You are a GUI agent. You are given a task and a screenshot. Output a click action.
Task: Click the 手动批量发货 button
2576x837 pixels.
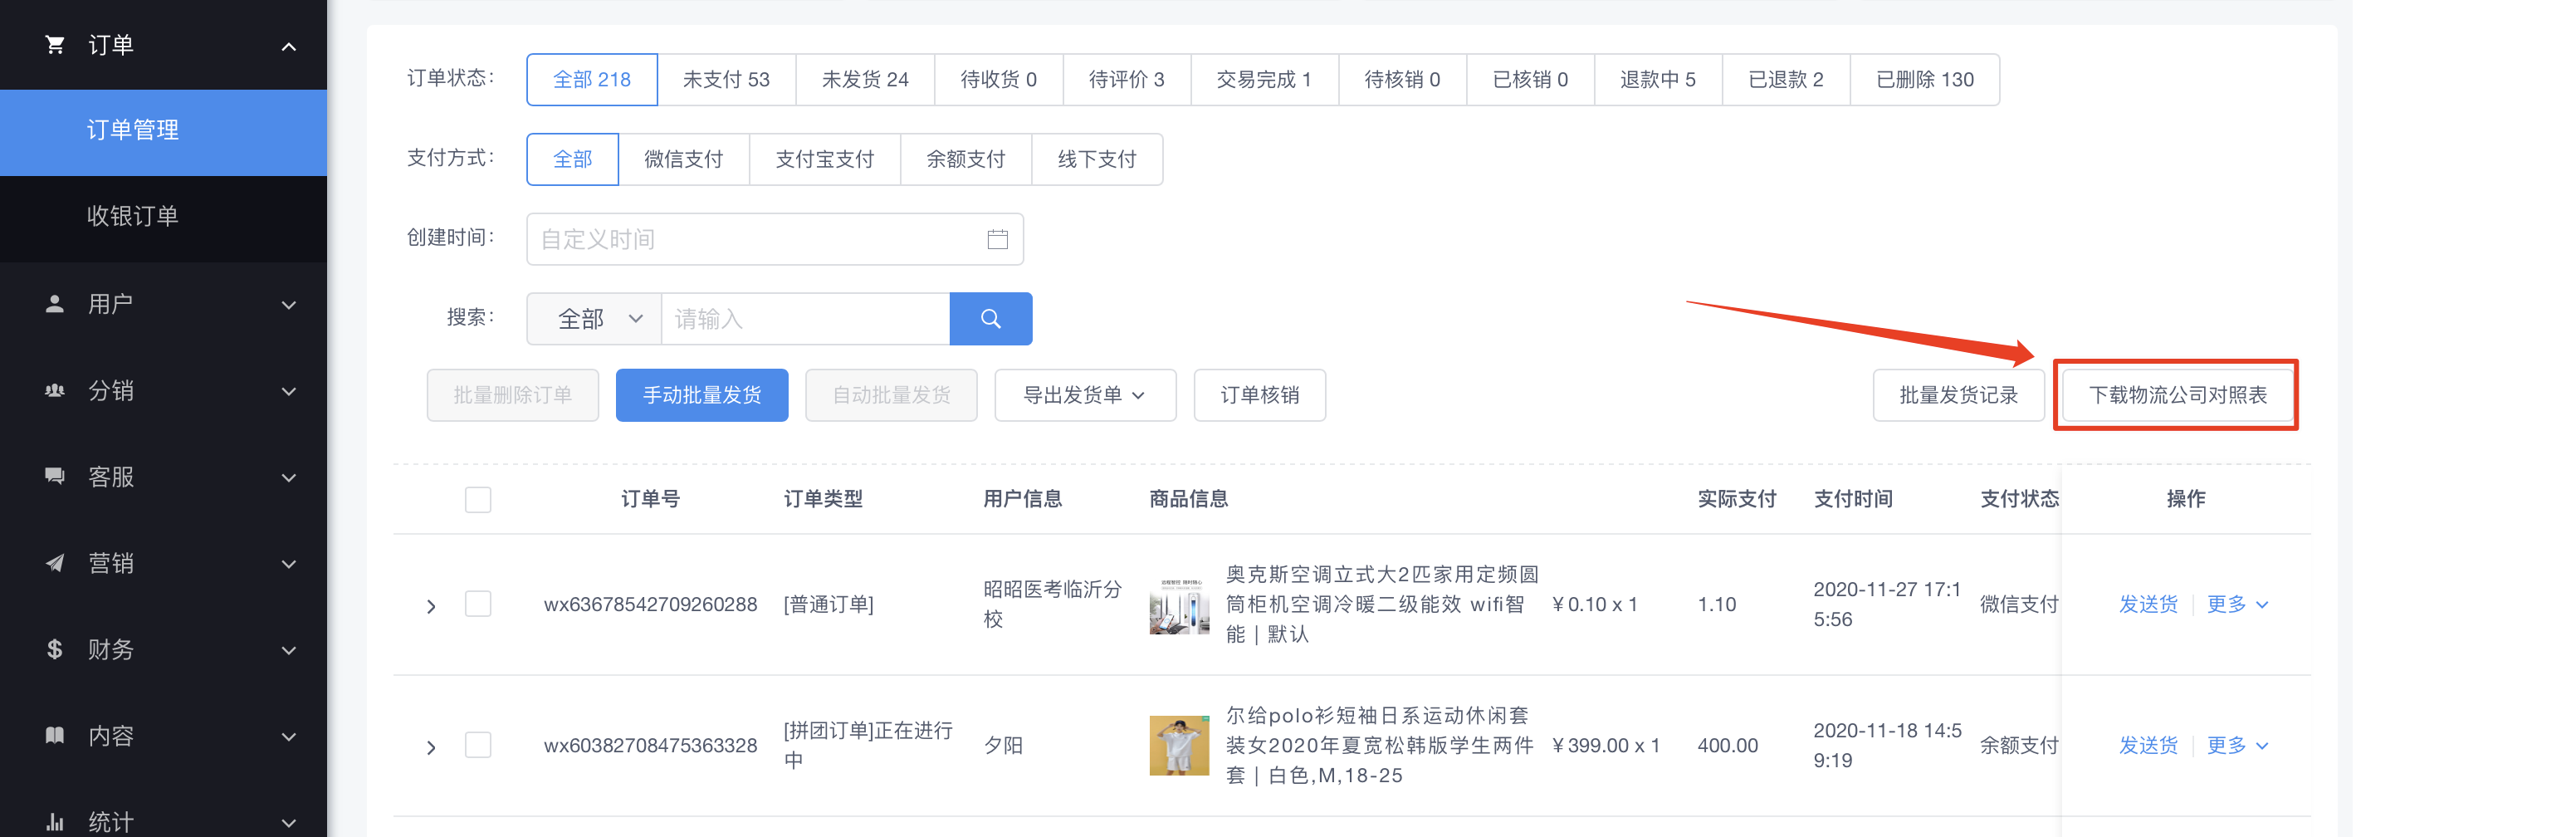pyautogui.click(x=702, y=395)
